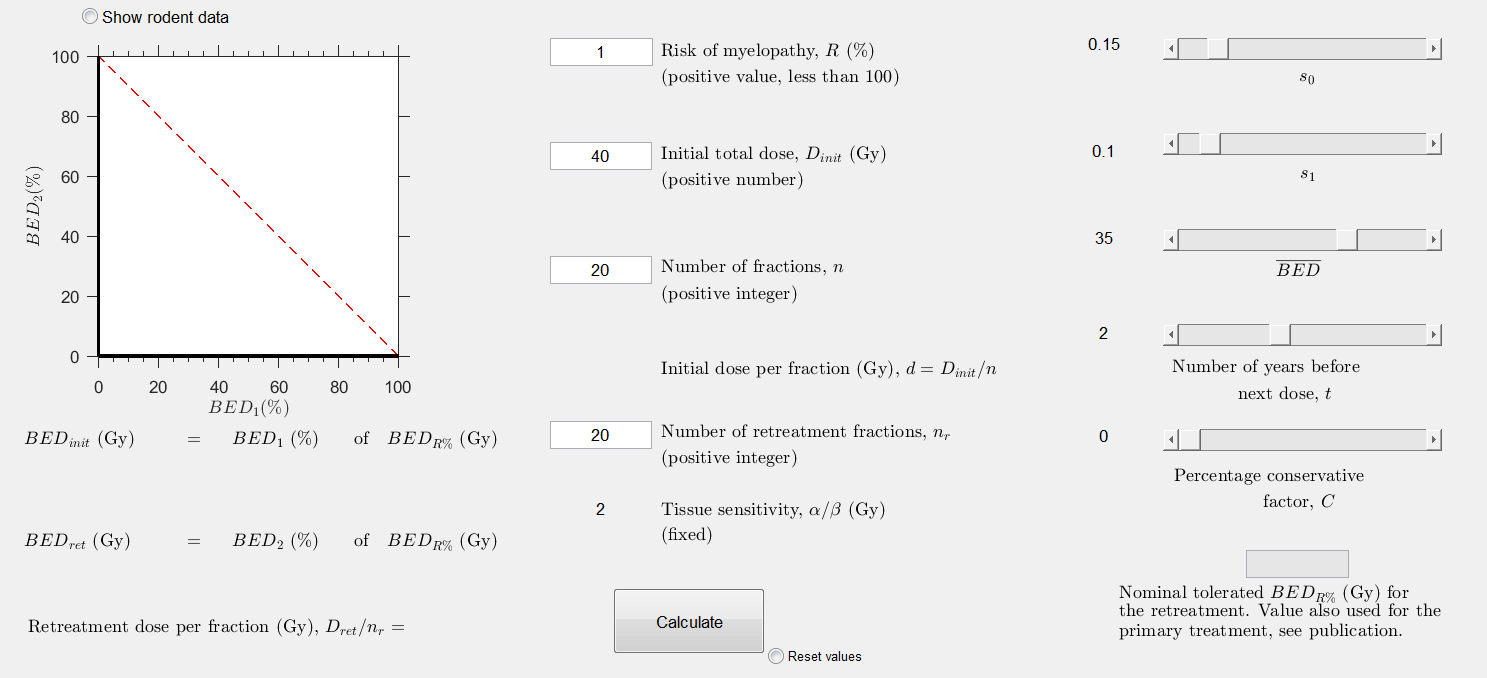Enable Show rodent data option
The width and height of the screenshot is (1487, 678).
coord(91,17)
